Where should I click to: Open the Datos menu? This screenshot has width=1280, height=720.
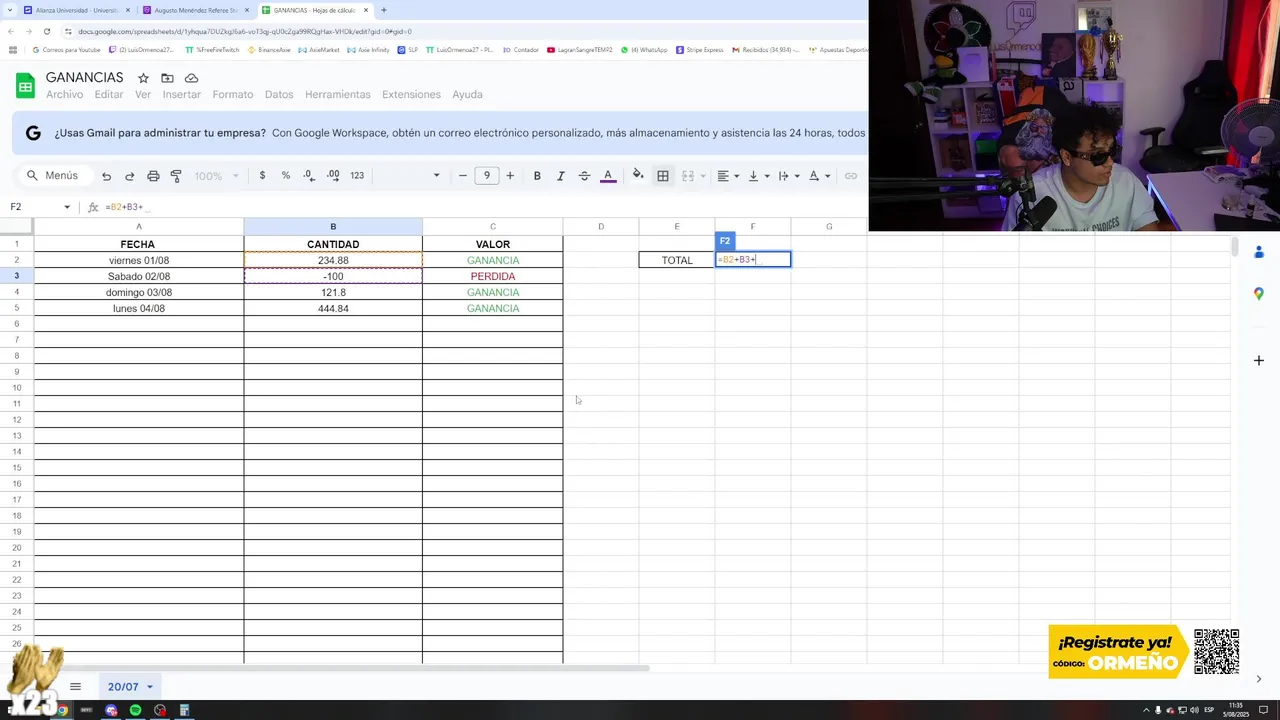pos(279,95)
